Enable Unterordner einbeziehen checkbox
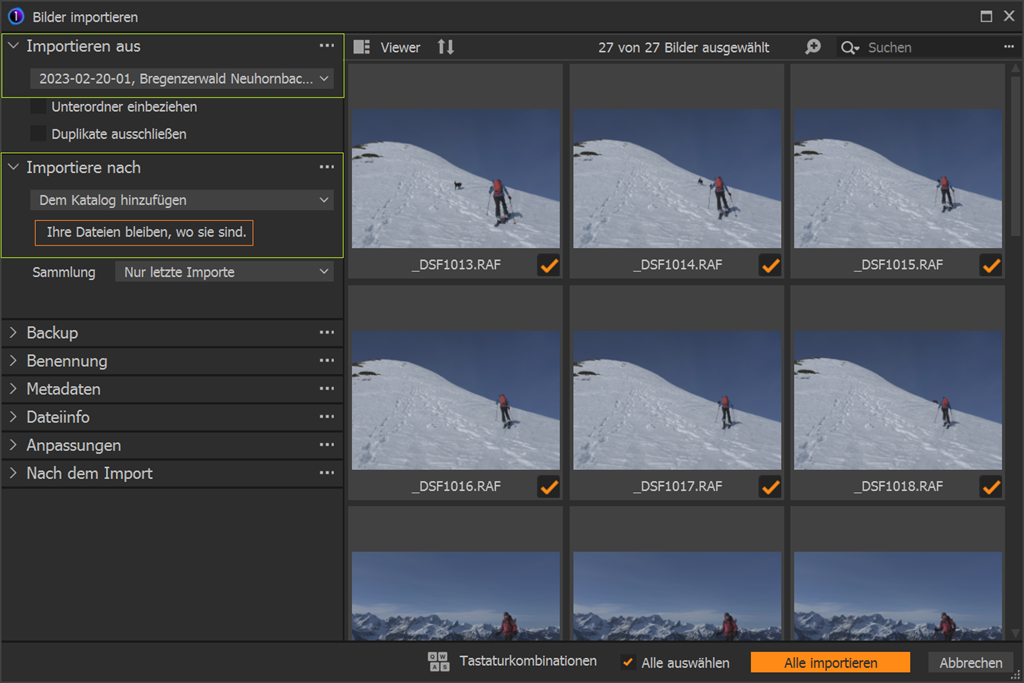 (39, 107)
